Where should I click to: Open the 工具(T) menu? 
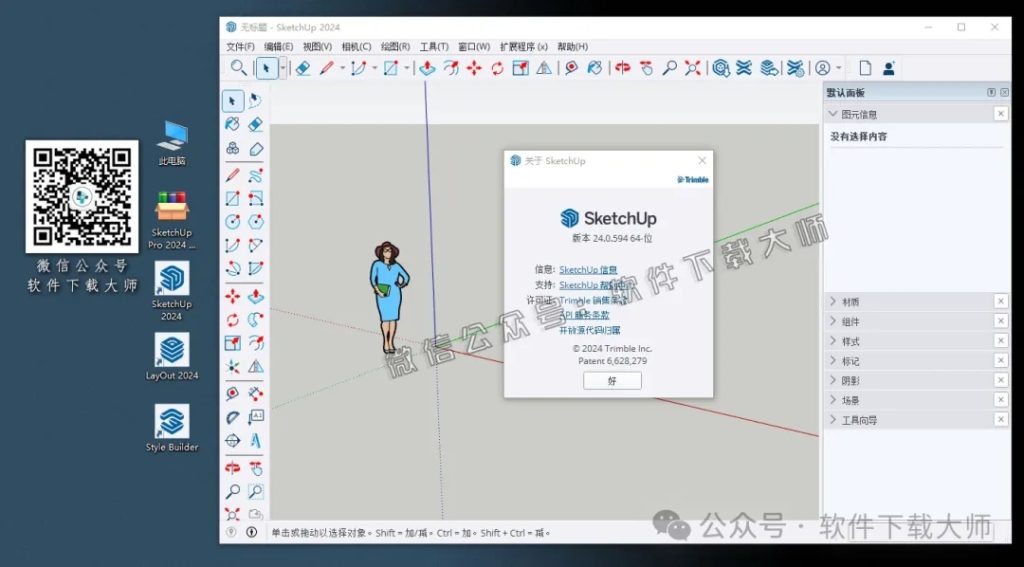tap(434, 47)
